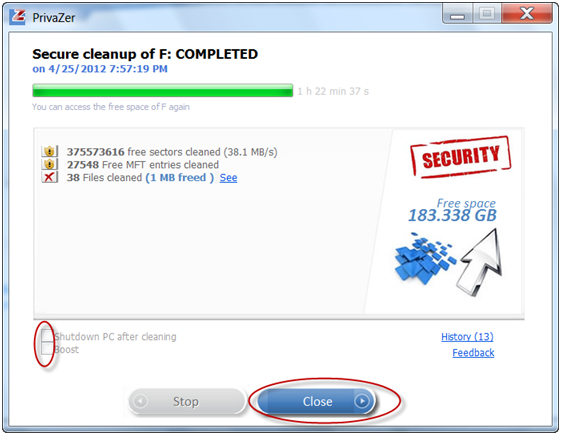Viewport: 561px width, 435px height.
Task: Open the Feedback link
Action: [473, 353]
